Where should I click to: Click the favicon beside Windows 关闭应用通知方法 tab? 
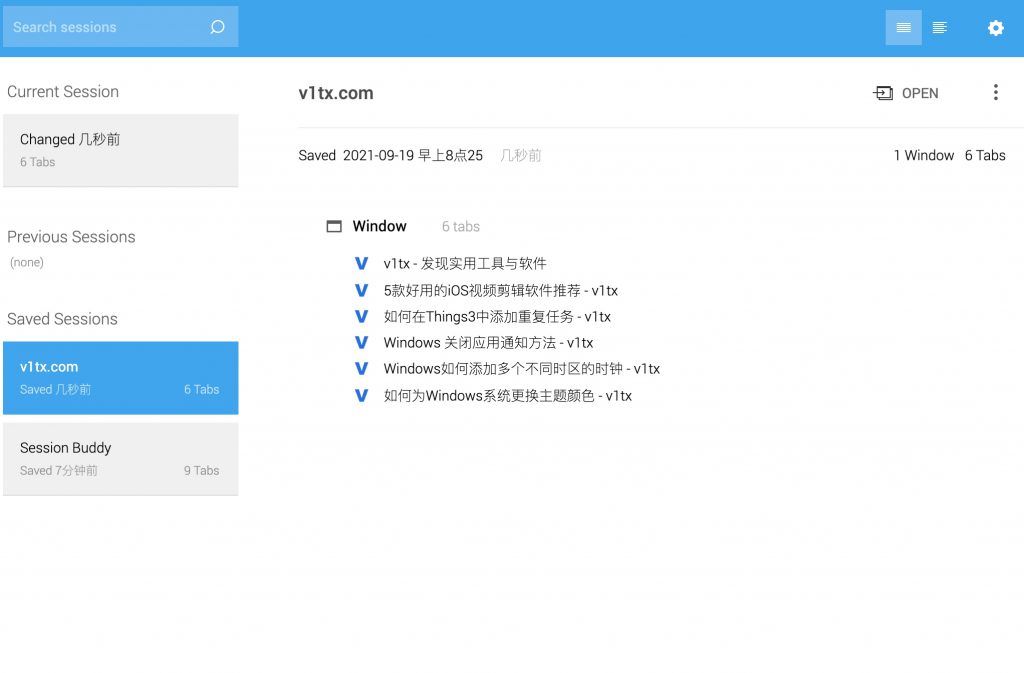[361, 343]
